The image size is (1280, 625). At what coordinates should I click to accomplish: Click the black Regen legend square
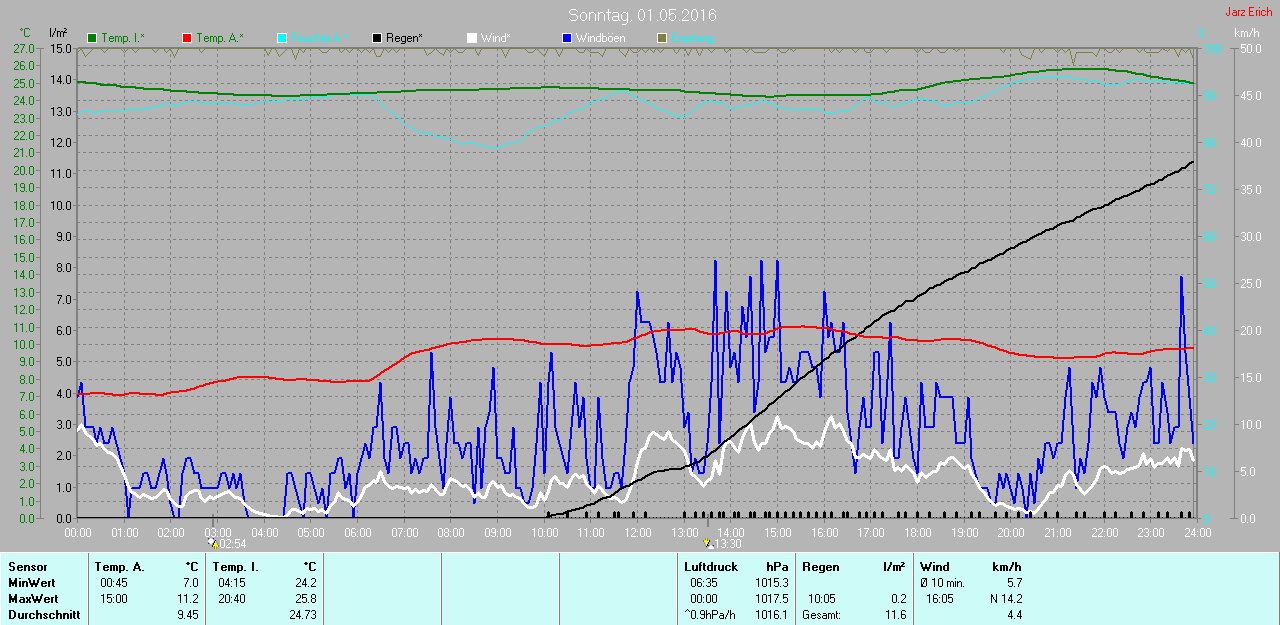pos(377,38)
